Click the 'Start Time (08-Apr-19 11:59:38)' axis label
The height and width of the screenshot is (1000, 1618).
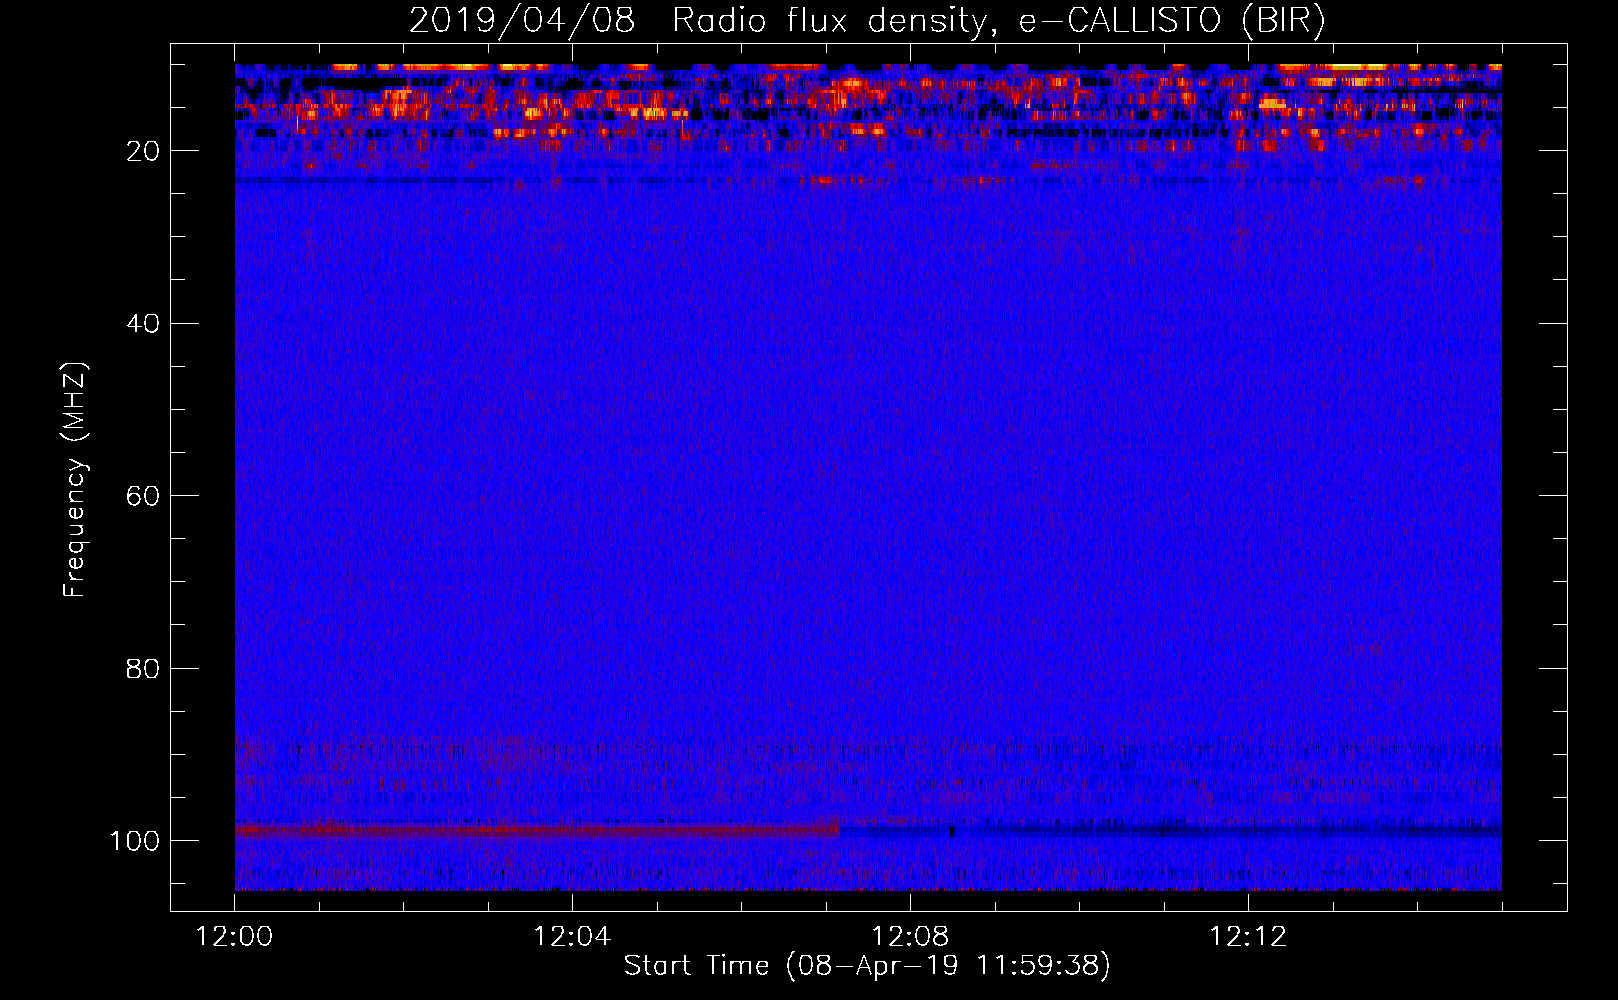pos(867,965)
